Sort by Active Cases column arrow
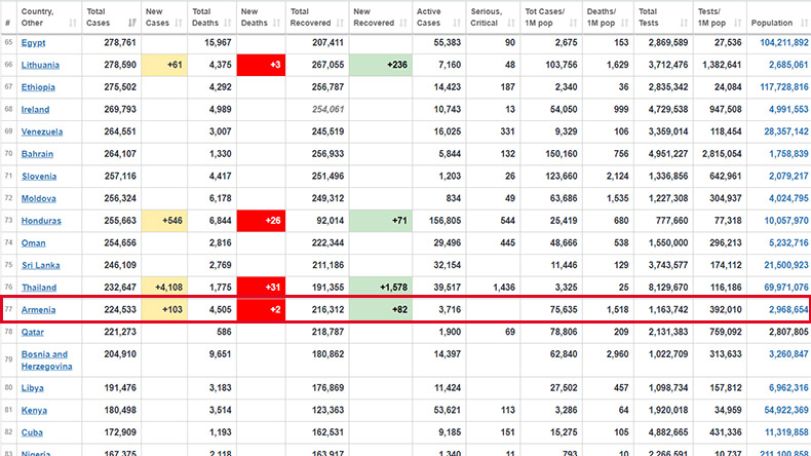The width and height of the screenshot is (811, 456). coord(457,23)
